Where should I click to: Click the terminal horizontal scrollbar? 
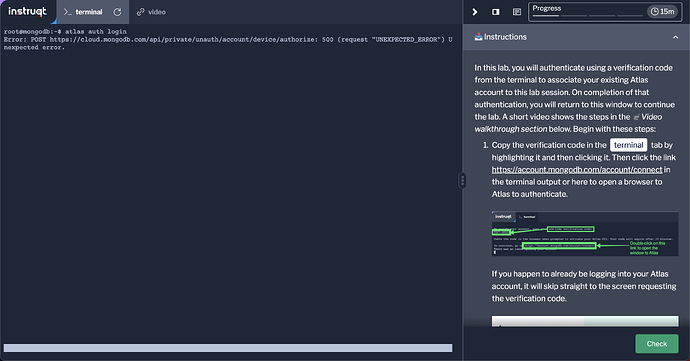(x=228, y=348)
